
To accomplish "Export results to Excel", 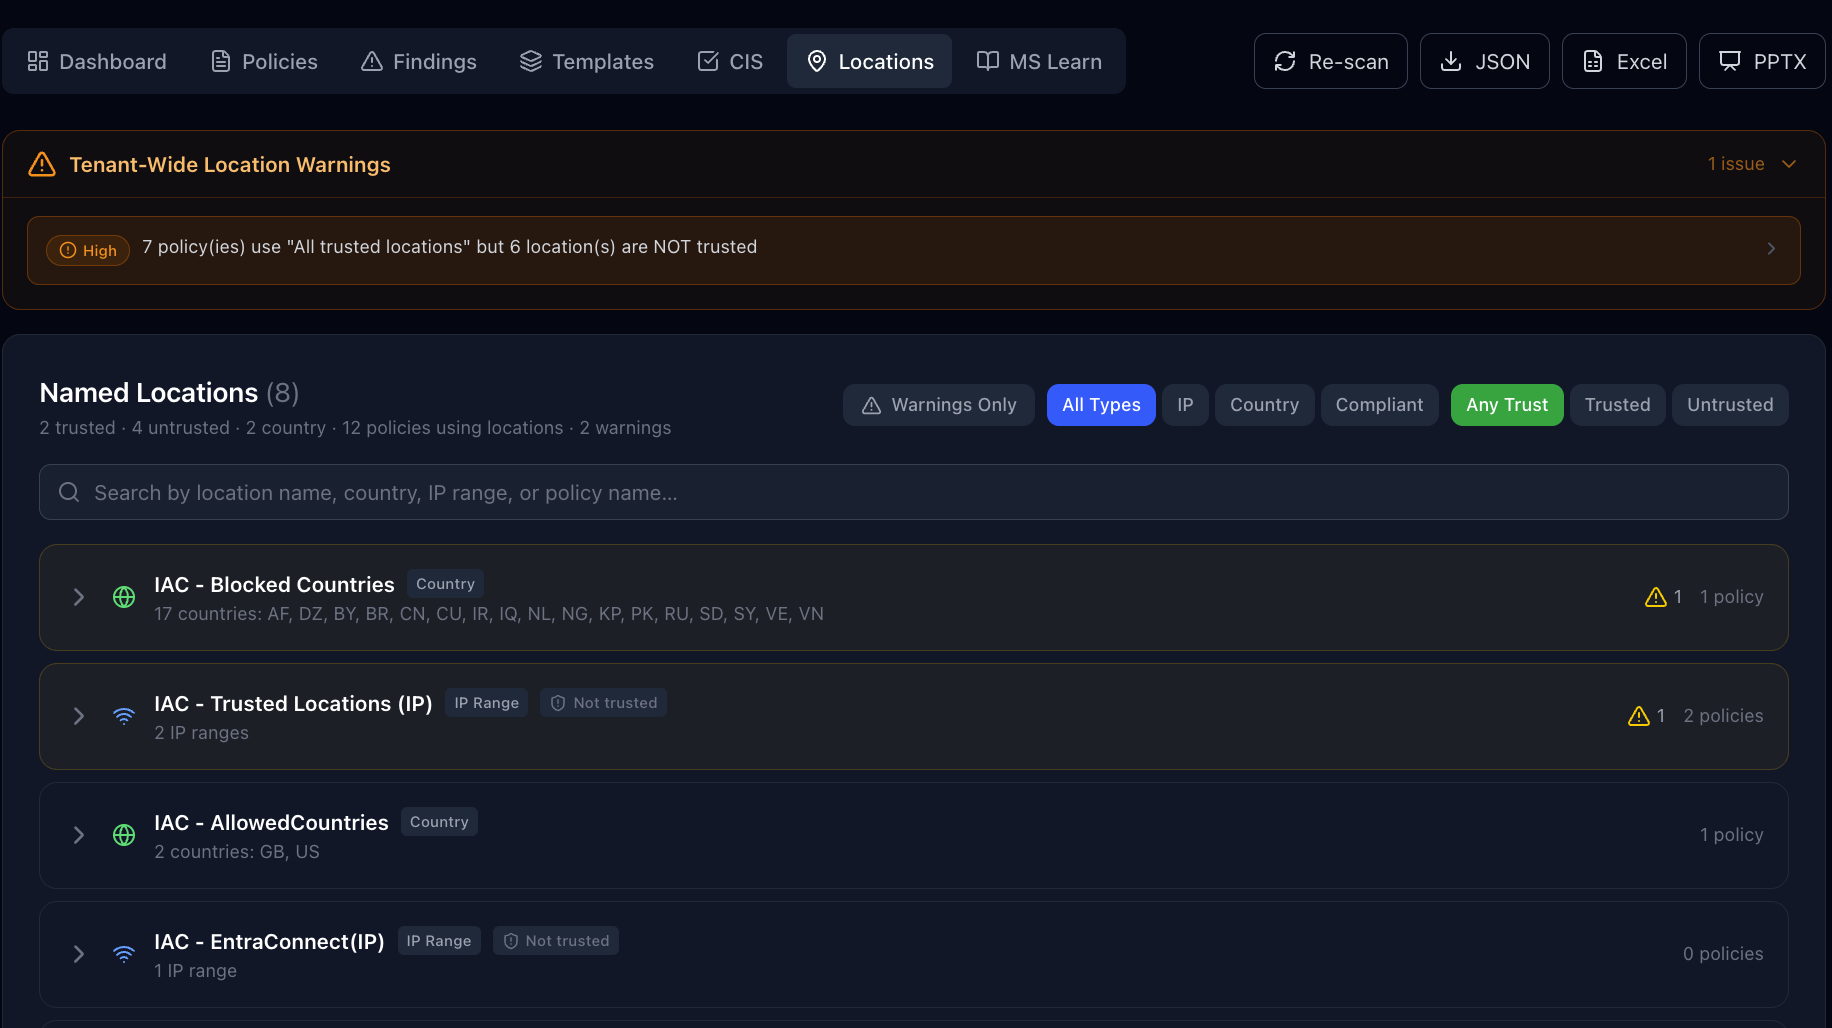I will 1624,61.
